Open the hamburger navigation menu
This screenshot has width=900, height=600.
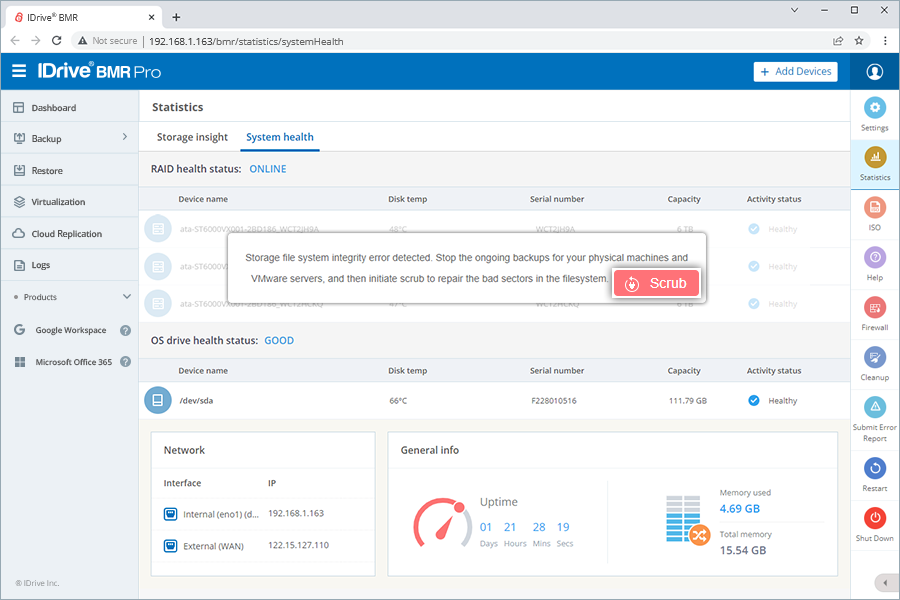pos(19,71)
